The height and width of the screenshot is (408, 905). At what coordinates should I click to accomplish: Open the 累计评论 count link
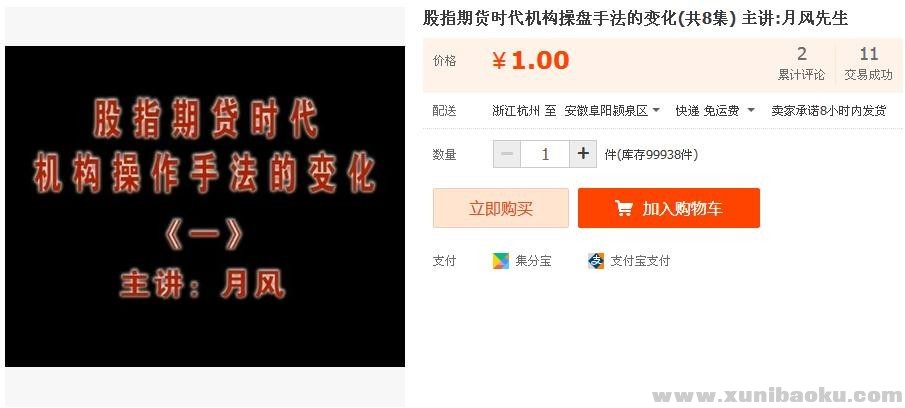click(802, 63)
